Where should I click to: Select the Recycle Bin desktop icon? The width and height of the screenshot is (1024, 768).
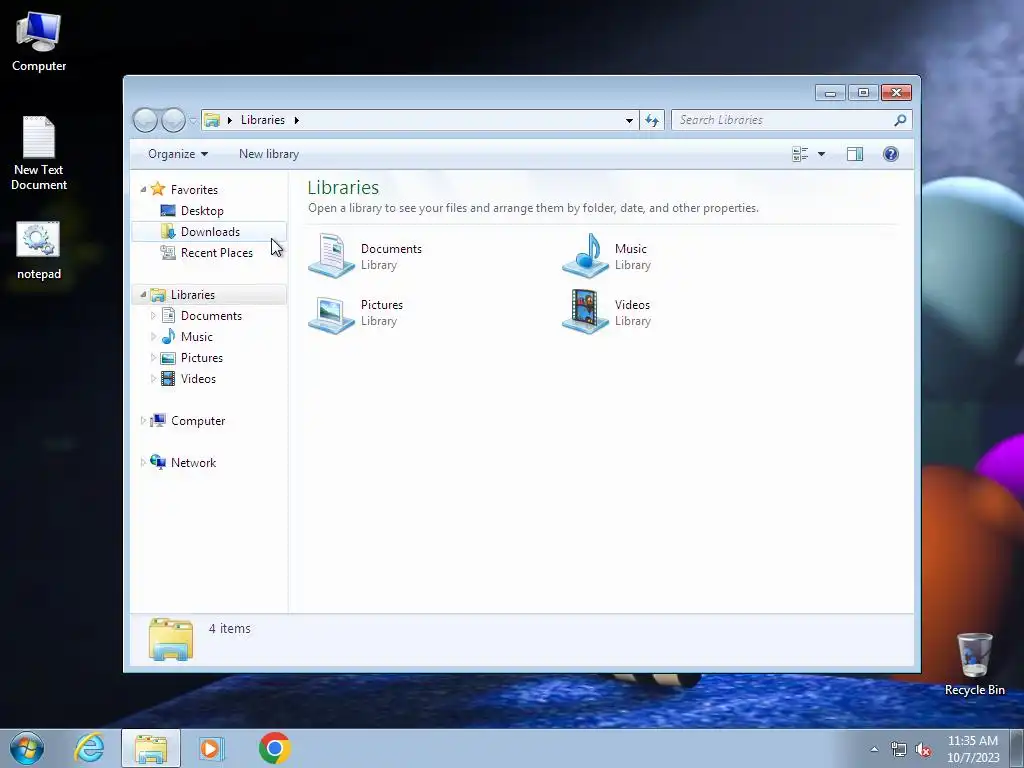tap(974, 664)
